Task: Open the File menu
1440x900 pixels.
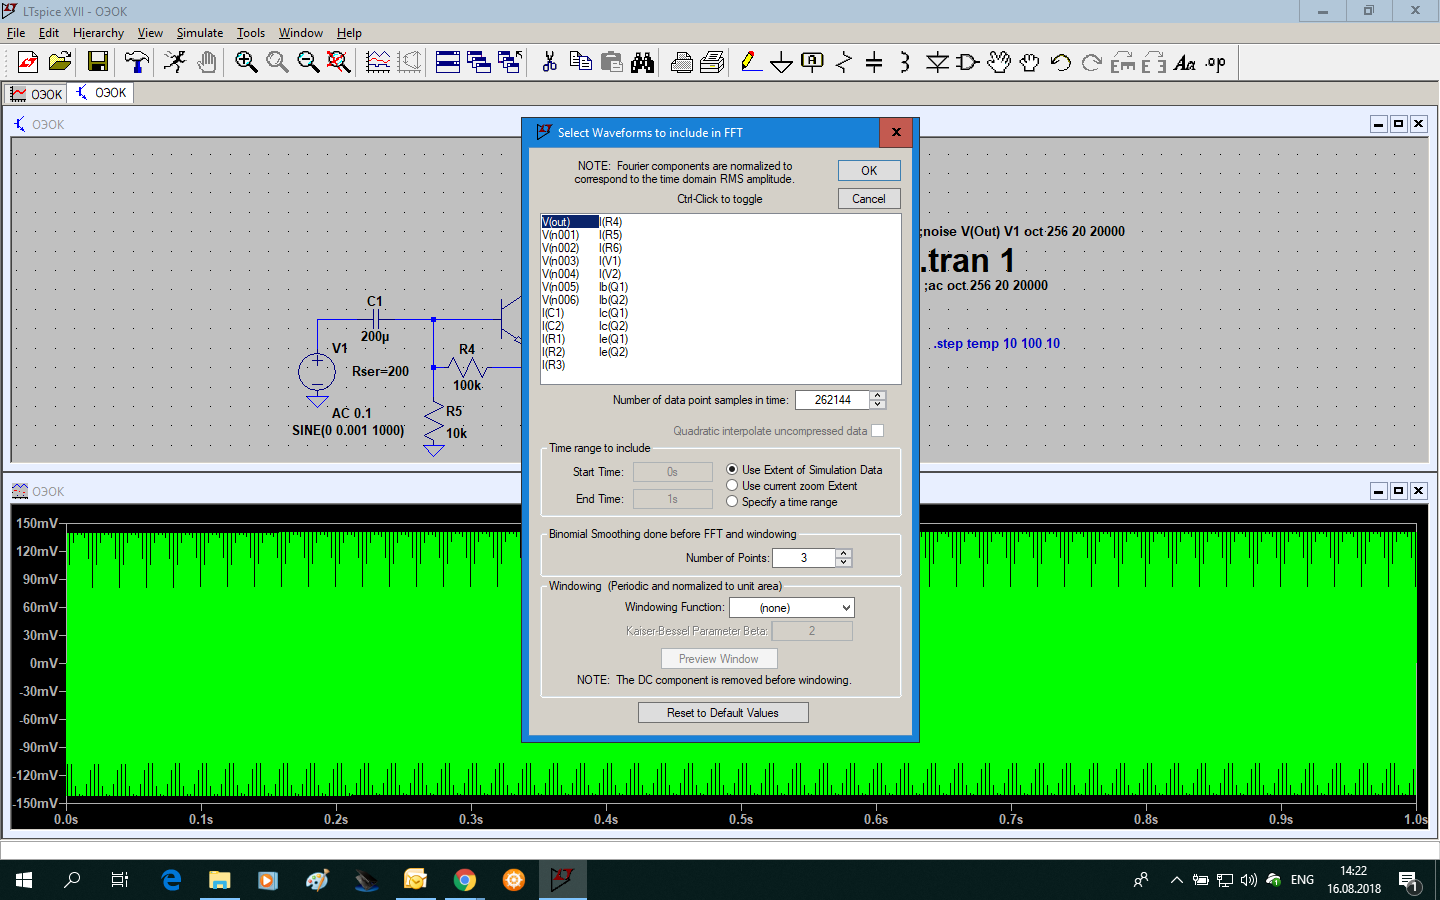Action: click(x=16, y=33)
